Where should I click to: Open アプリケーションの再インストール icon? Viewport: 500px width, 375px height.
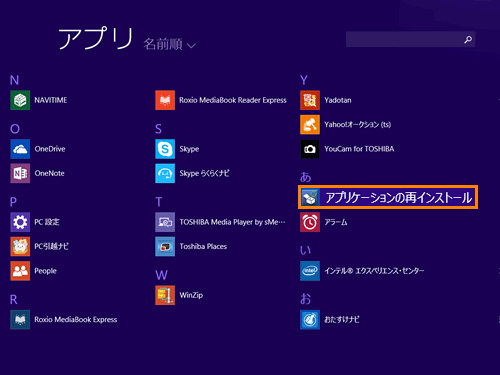point(310,197)
